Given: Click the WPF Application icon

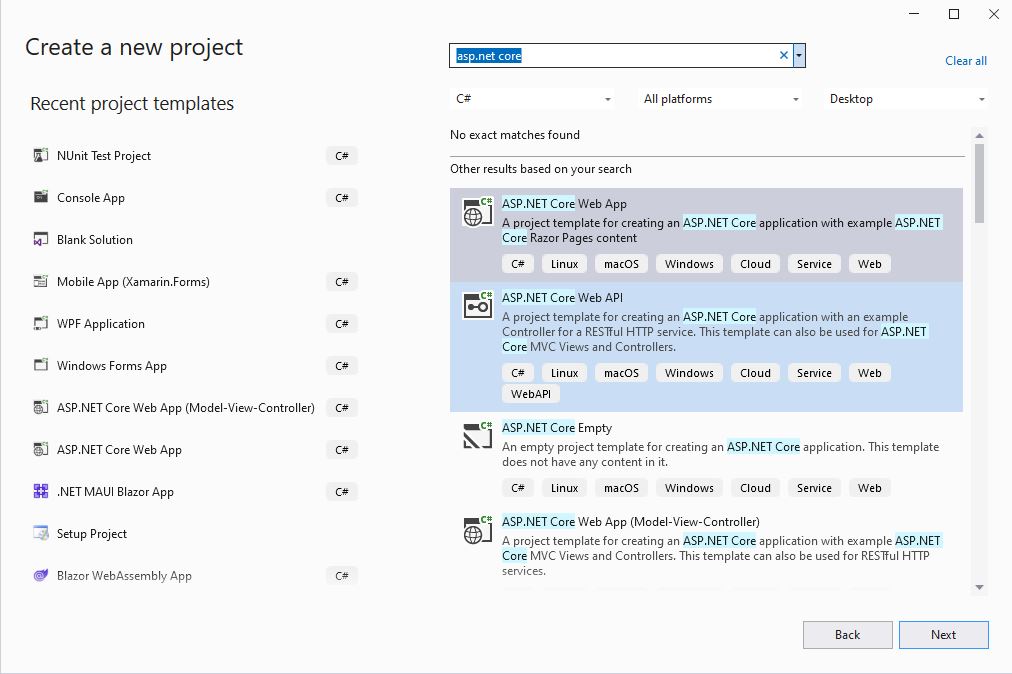Looking at the screenshot, I should (x=41, y=323).
